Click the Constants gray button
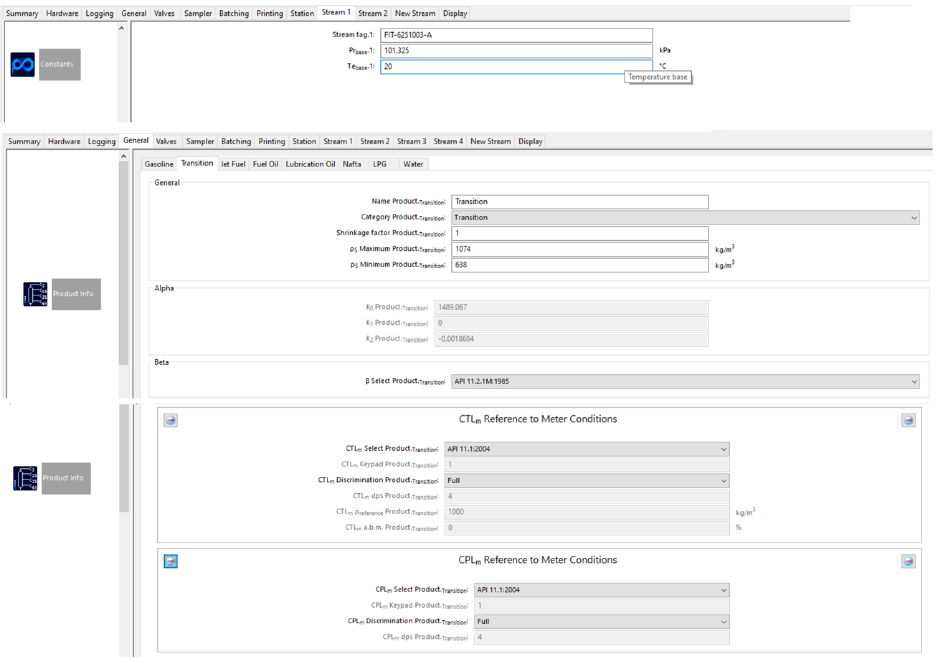The height and width of the screenshot is (659, 939). tap(60, 64)
